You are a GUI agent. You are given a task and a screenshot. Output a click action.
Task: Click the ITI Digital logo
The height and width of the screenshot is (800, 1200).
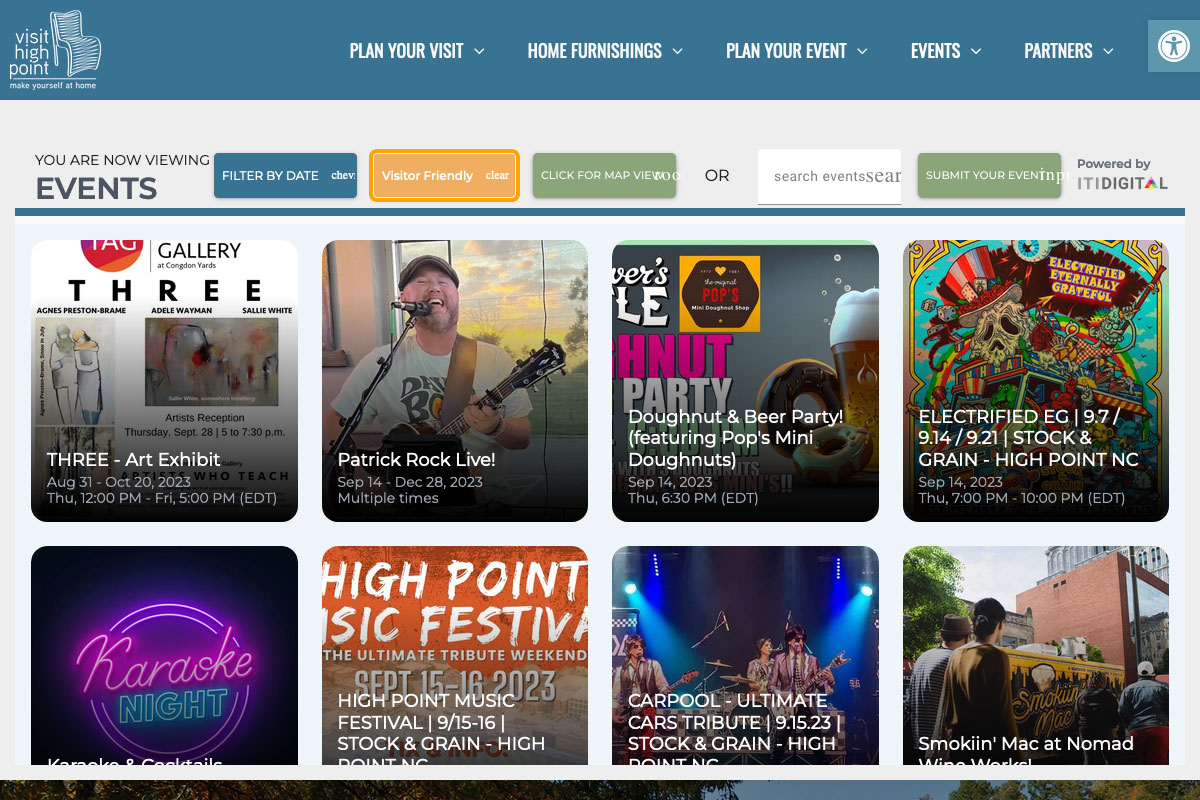click(x=1121, y=183)
